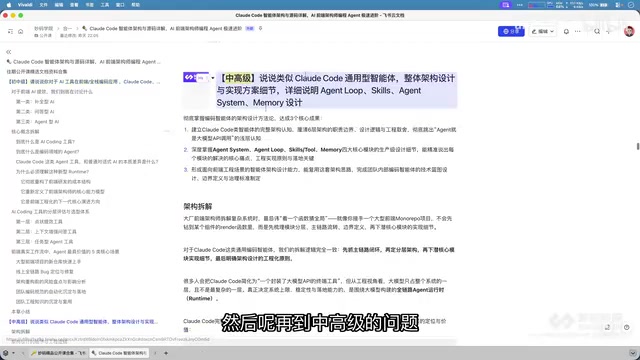Open the 【中高级】 section in outline
Screen dimensions: 640x360
pyautogui.click(x=83, y=322)
